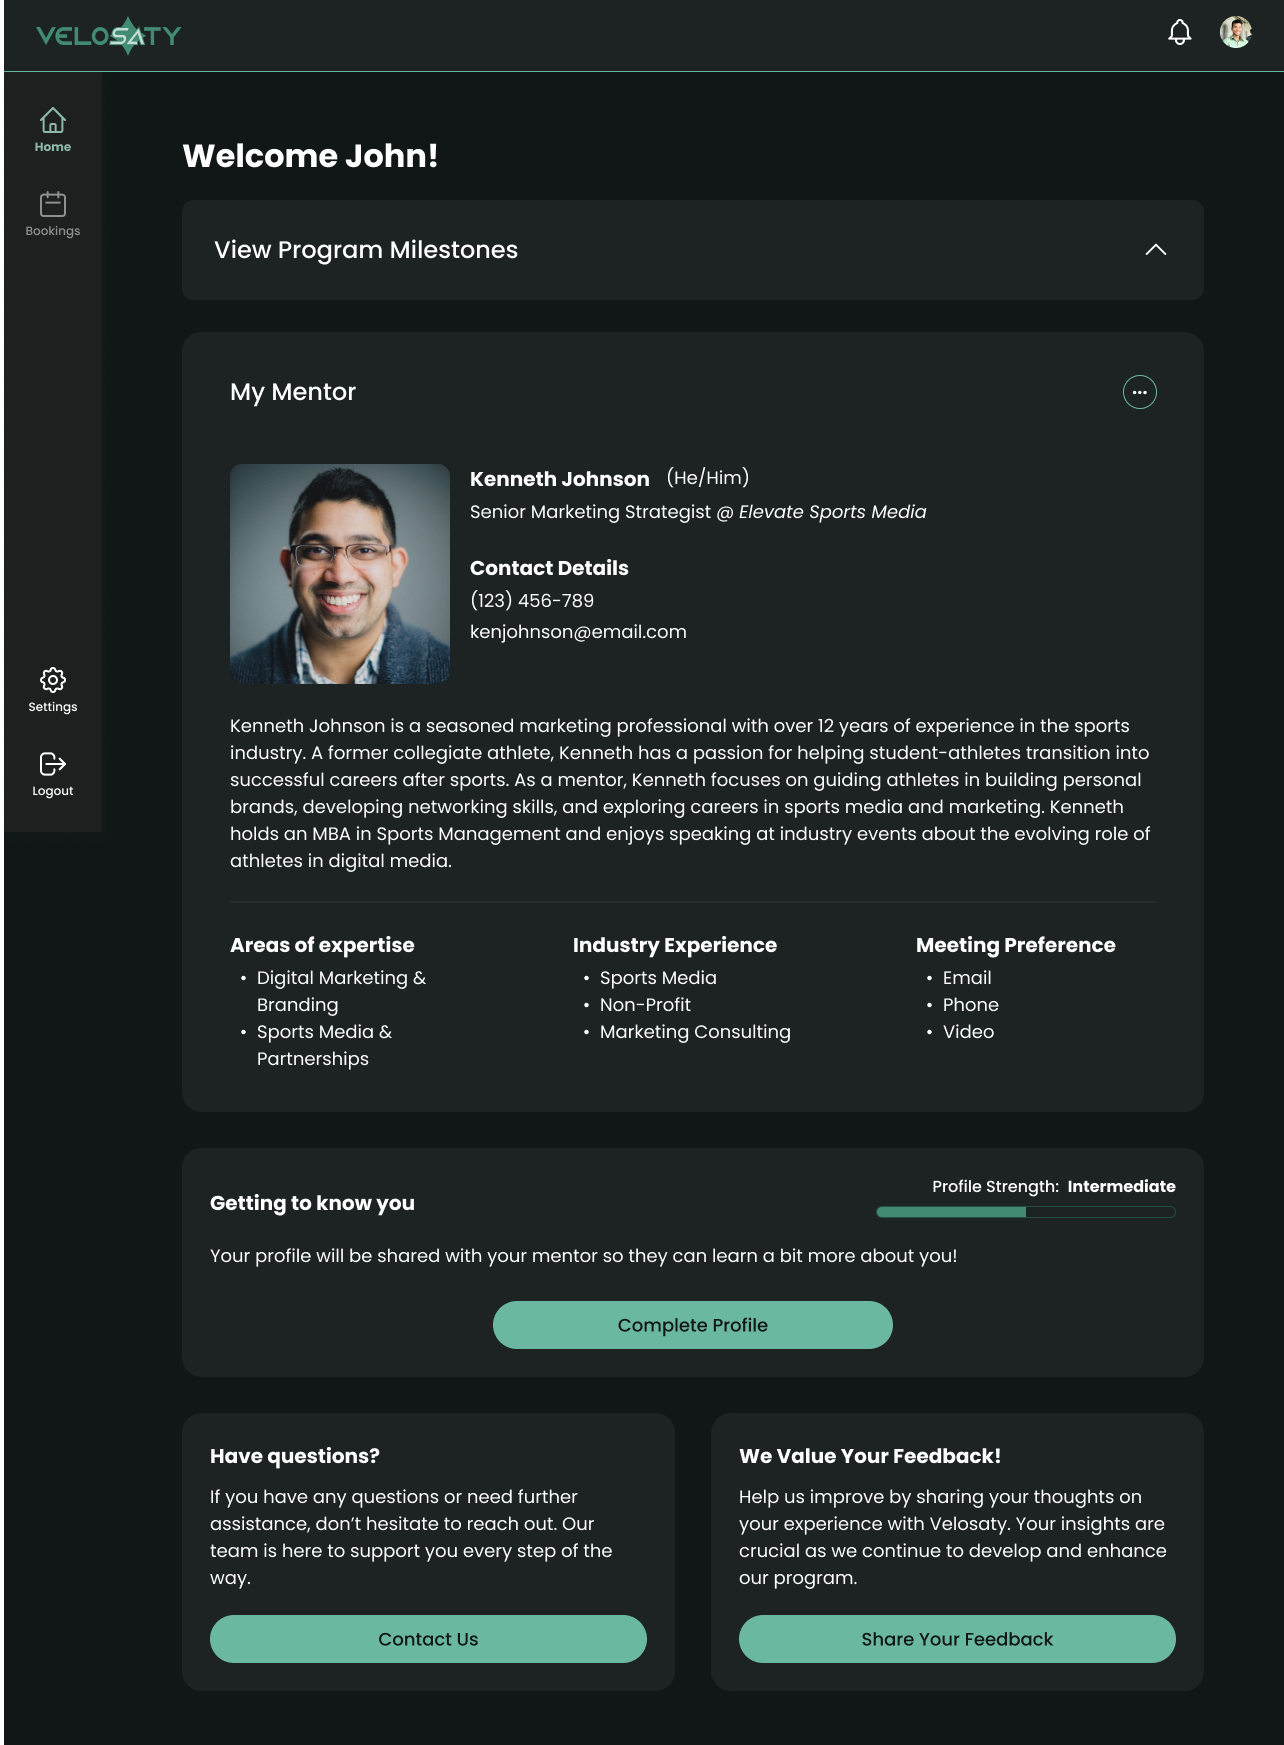Open Bookings from the sidebar
1284x1745 pixels.
tap(53, 214)
